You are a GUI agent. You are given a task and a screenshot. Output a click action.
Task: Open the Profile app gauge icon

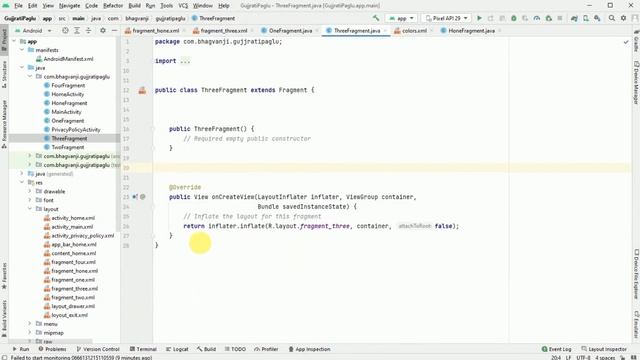click(537, 18)
